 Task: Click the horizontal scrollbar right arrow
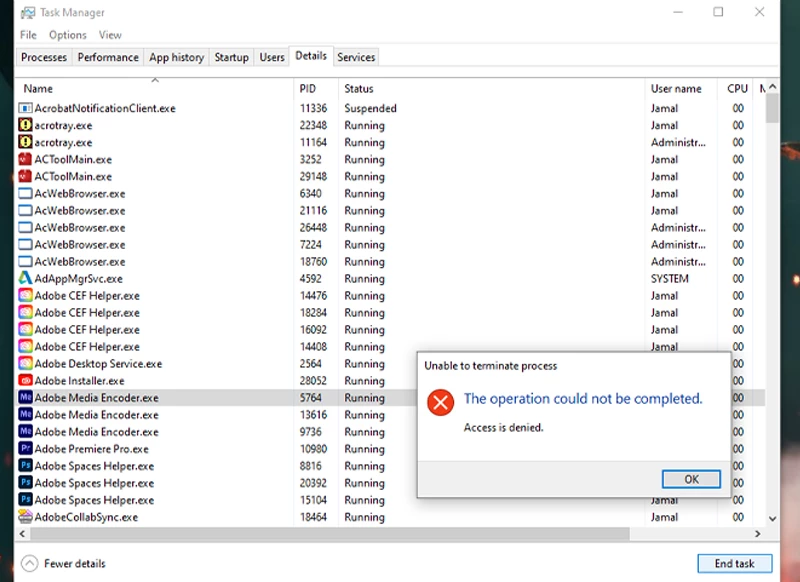758,534
